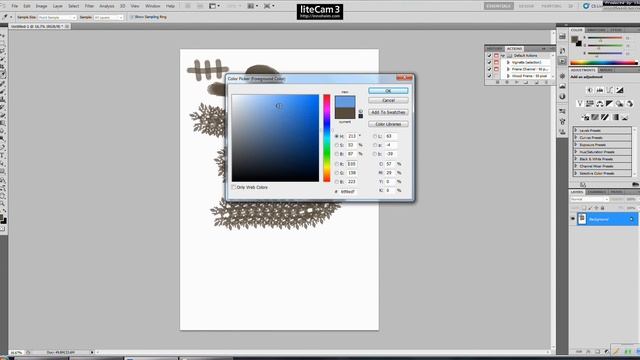Hide the Background layer eye icon
The image size is (640, 360).
tap(573, 219)
